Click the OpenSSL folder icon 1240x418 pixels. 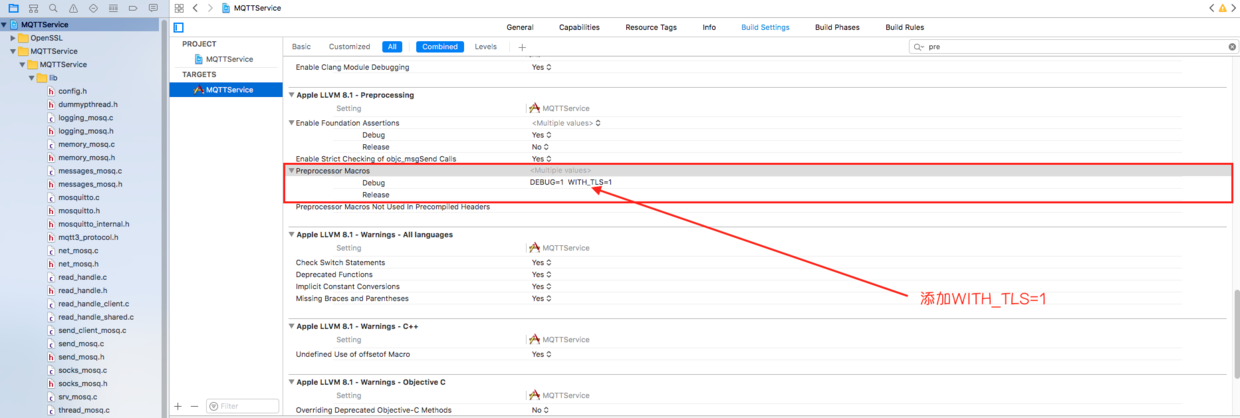23,38
